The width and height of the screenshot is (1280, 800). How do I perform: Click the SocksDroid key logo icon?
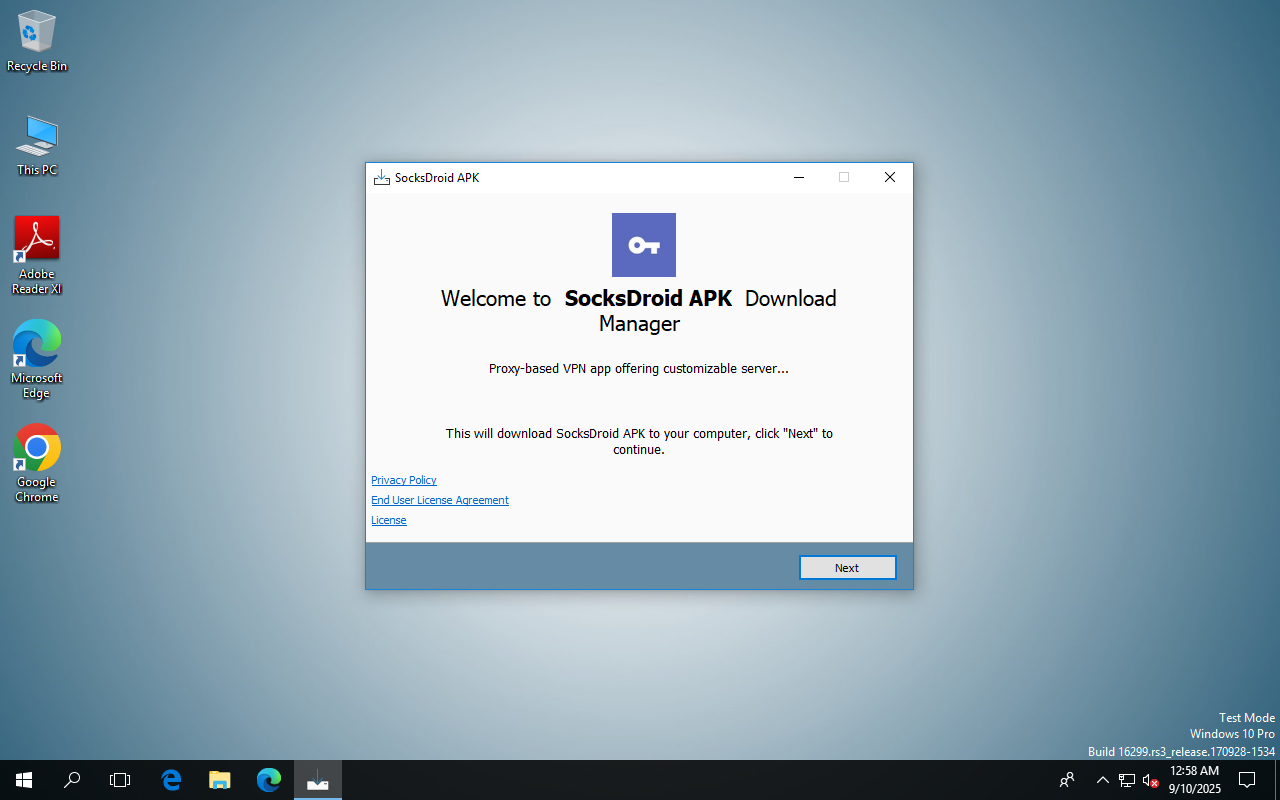pos(644,245)
